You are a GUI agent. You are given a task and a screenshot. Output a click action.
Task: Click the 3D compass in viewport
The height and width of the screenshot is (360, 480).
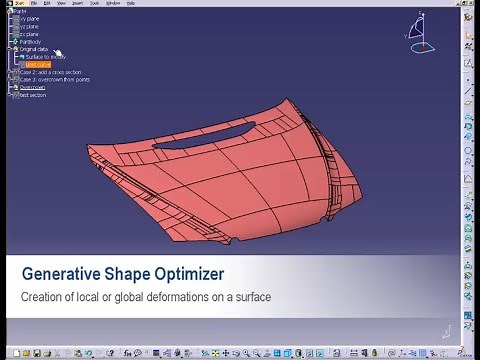pos(421,33)
